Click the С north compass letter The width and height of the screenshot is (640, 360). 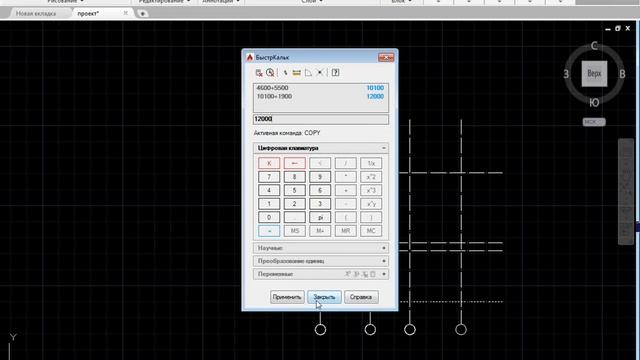point(594,46)
